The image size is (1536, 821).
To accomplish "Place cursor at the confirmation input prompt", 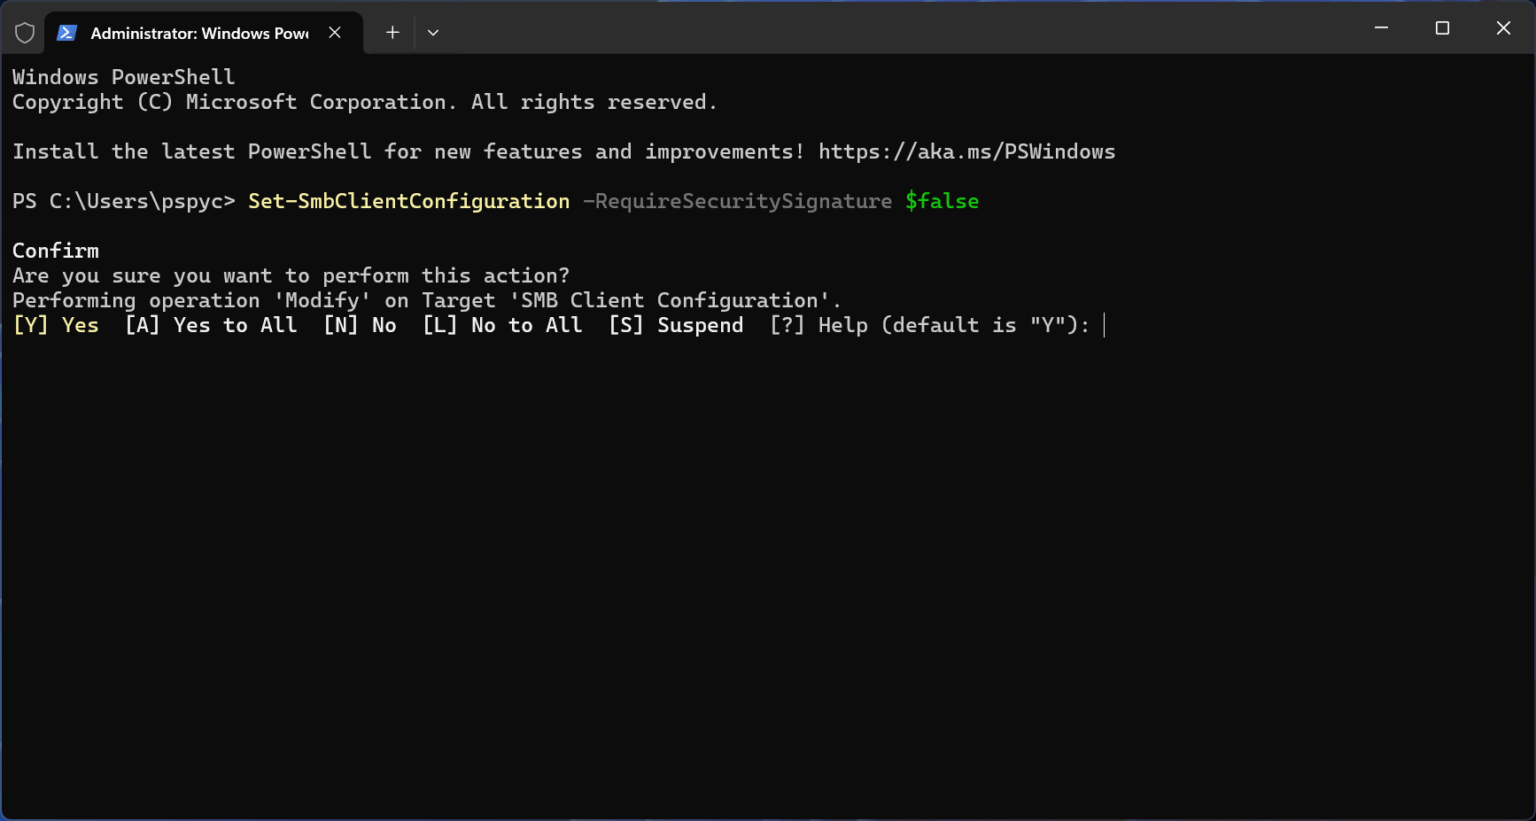I will click(x=1104, y=324).
